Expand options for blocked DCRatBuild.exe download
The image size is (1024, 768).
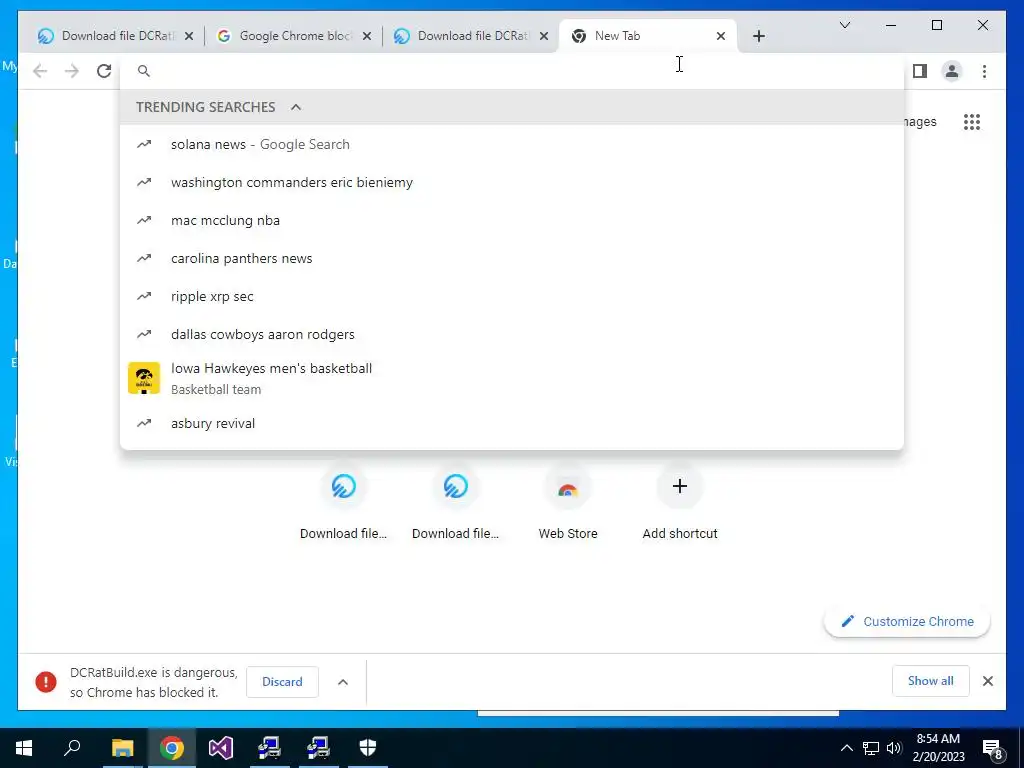343,682
